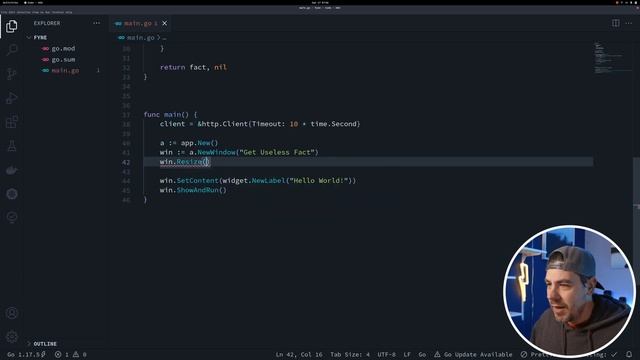Open go.sum in the explorer
The height and width of the screenshot is (360, 640).
(63, 59)
